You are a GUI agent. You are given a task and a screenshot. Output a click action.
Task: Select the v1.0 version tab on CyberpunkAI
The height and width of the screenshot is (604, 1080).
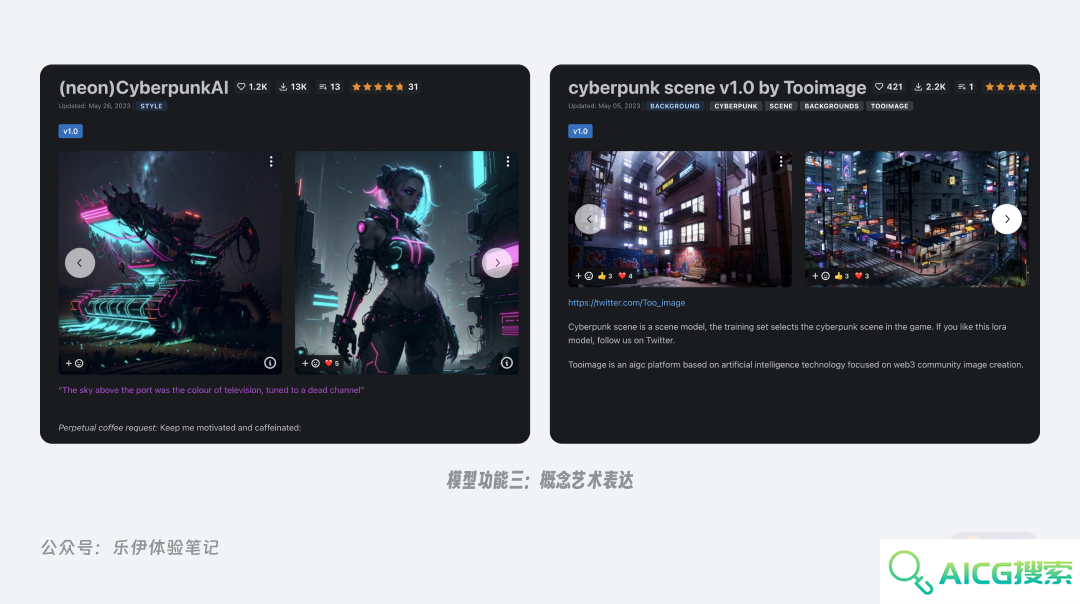(70, 131)
